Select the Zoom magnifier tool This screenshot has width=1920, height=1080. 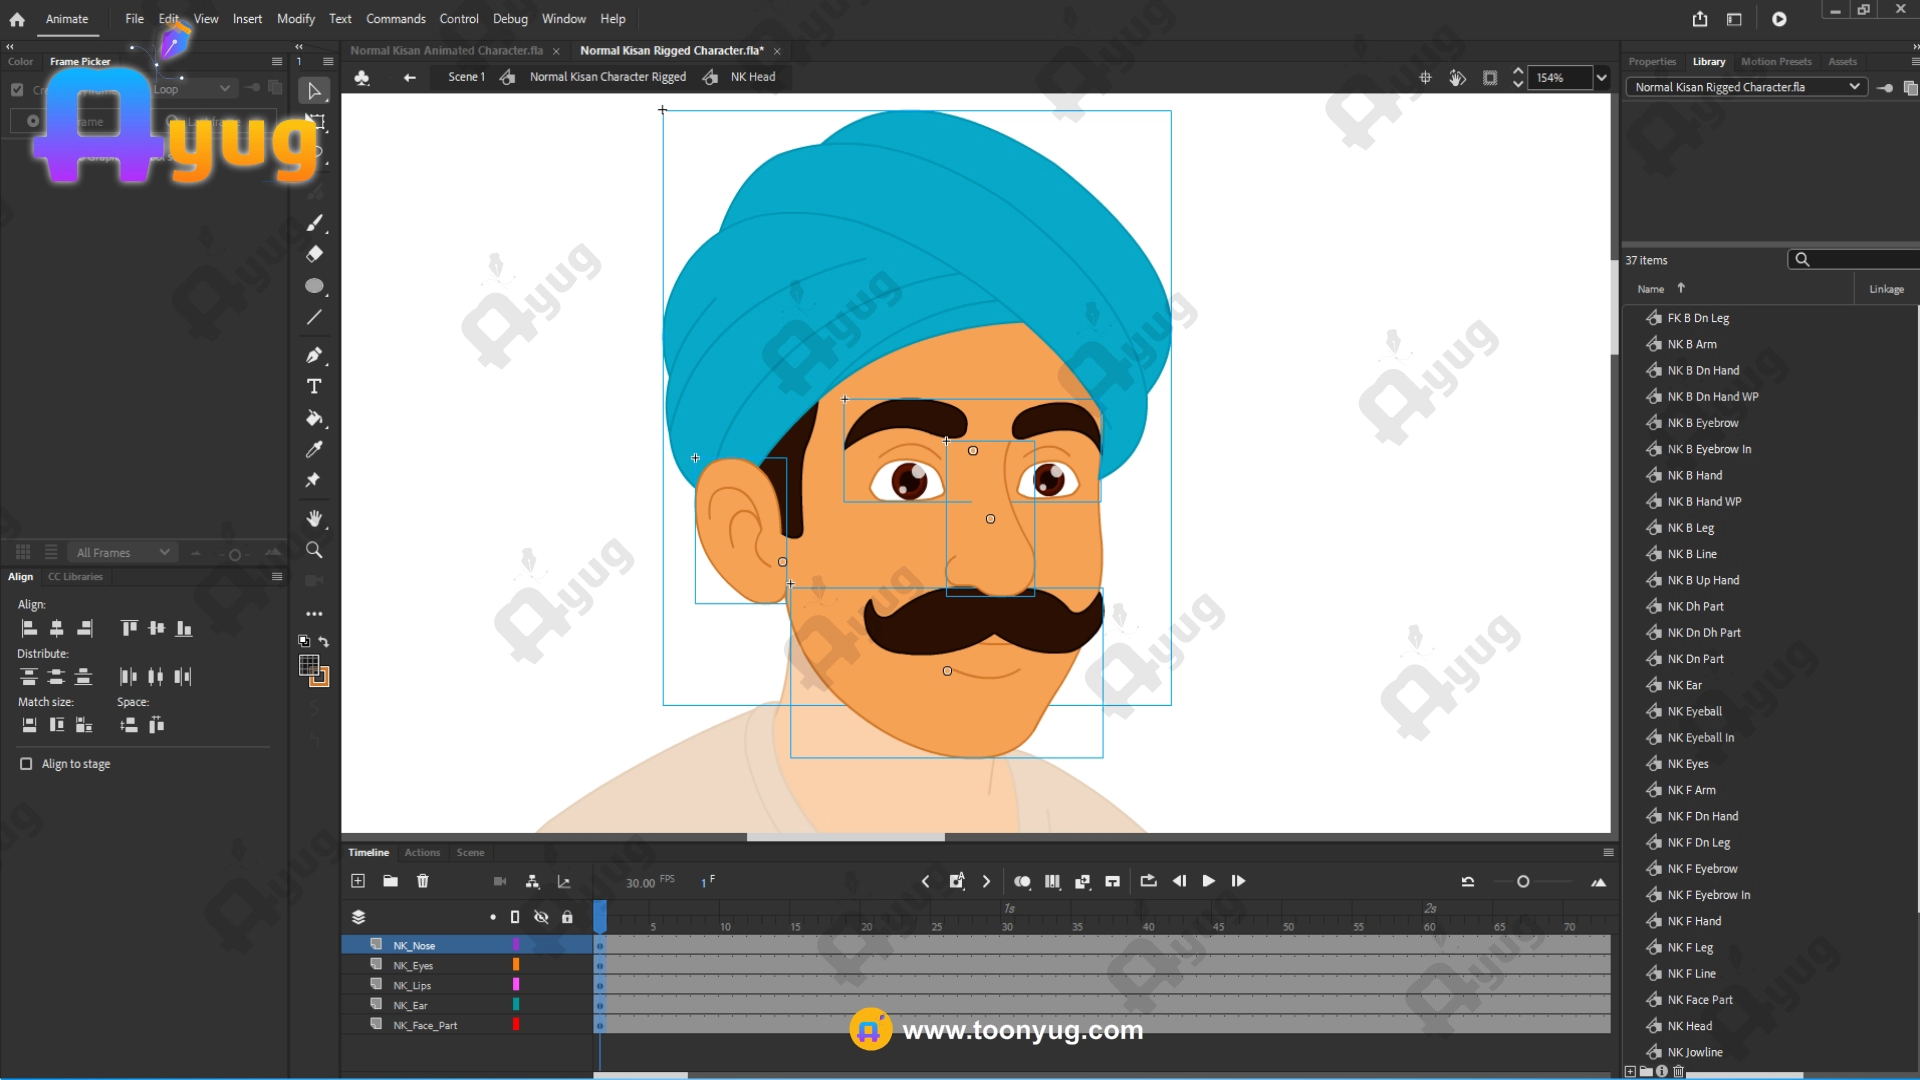[314, 550]
